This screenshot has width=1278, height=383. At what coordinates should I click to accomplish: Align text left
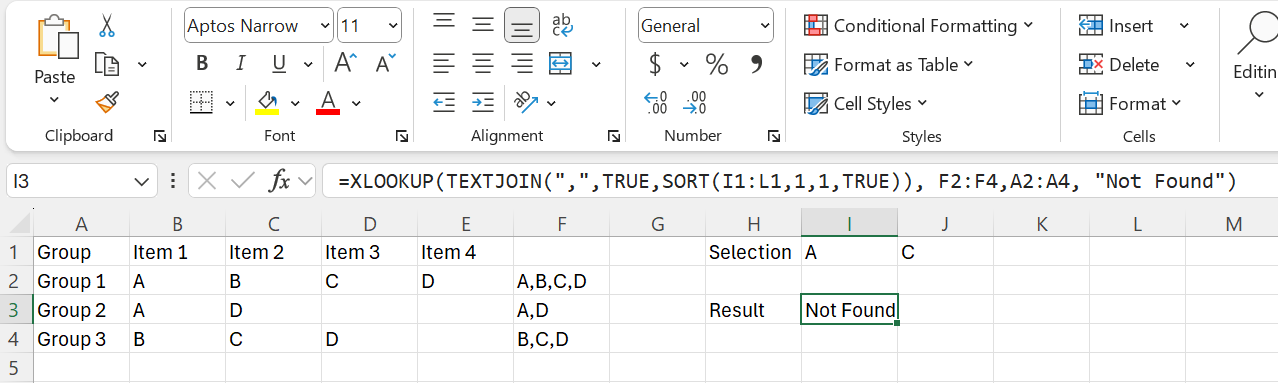click(x=444, y=64)
